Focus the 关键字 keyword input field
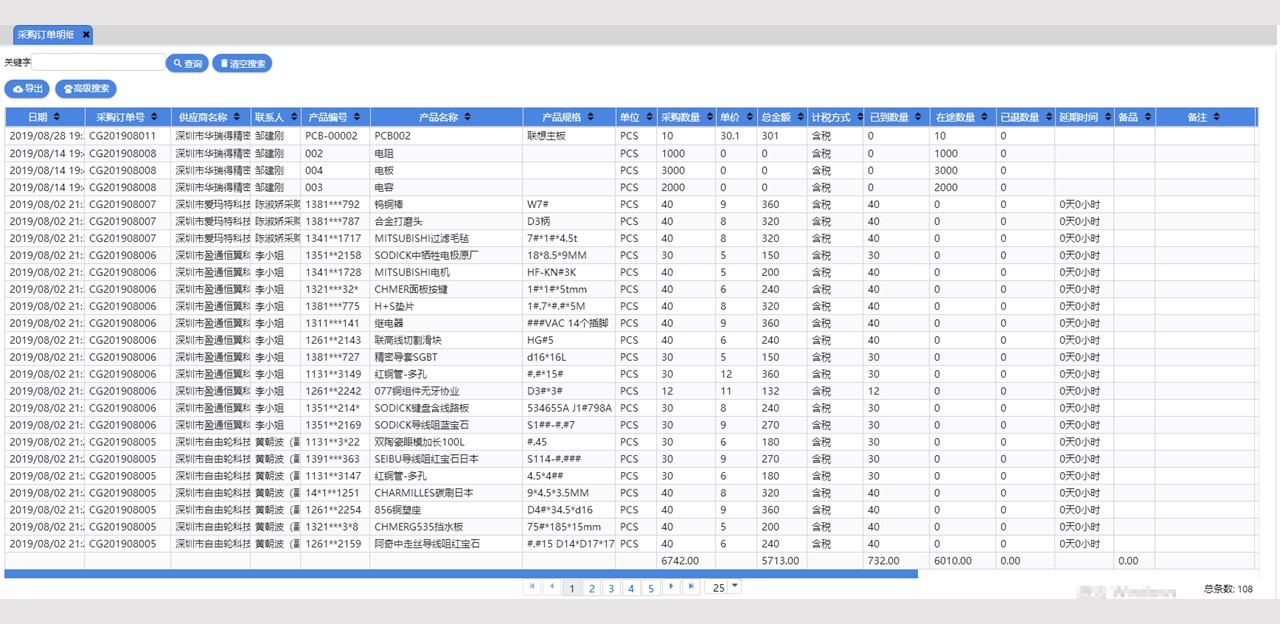This screenshot has height=624, width=1280. pyautogui.click(x=98, y=63)
